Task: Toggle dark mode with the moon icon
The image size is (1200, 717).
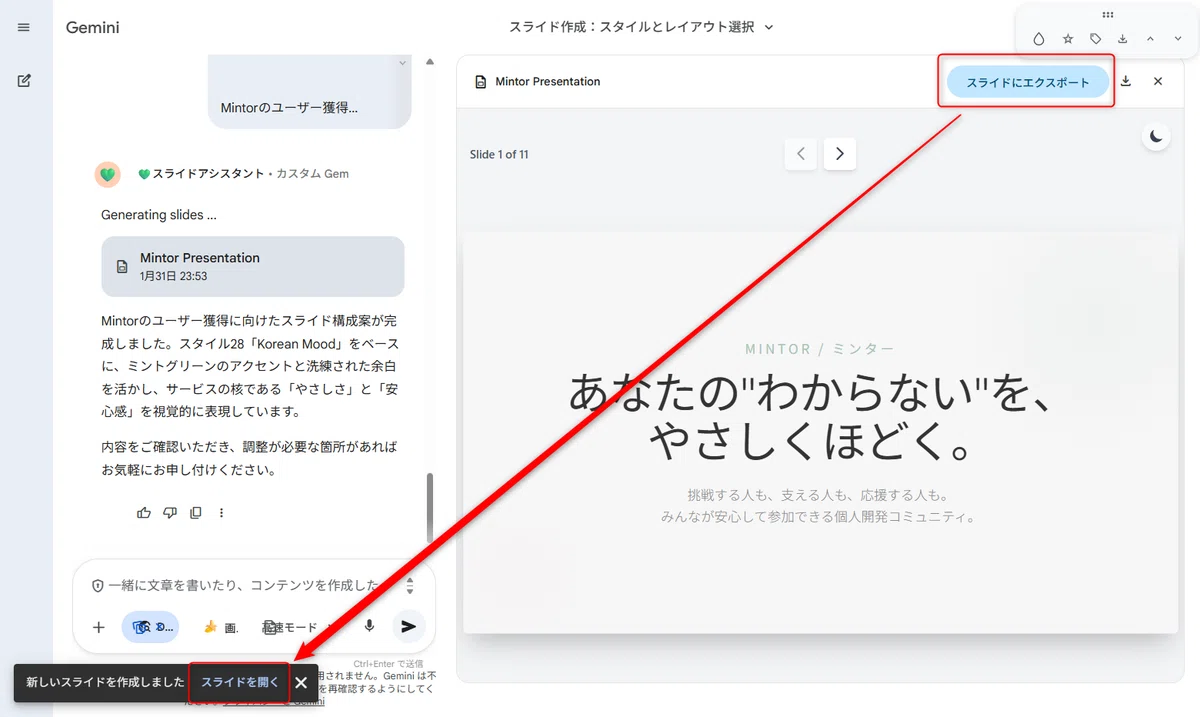Action: 1157,136
